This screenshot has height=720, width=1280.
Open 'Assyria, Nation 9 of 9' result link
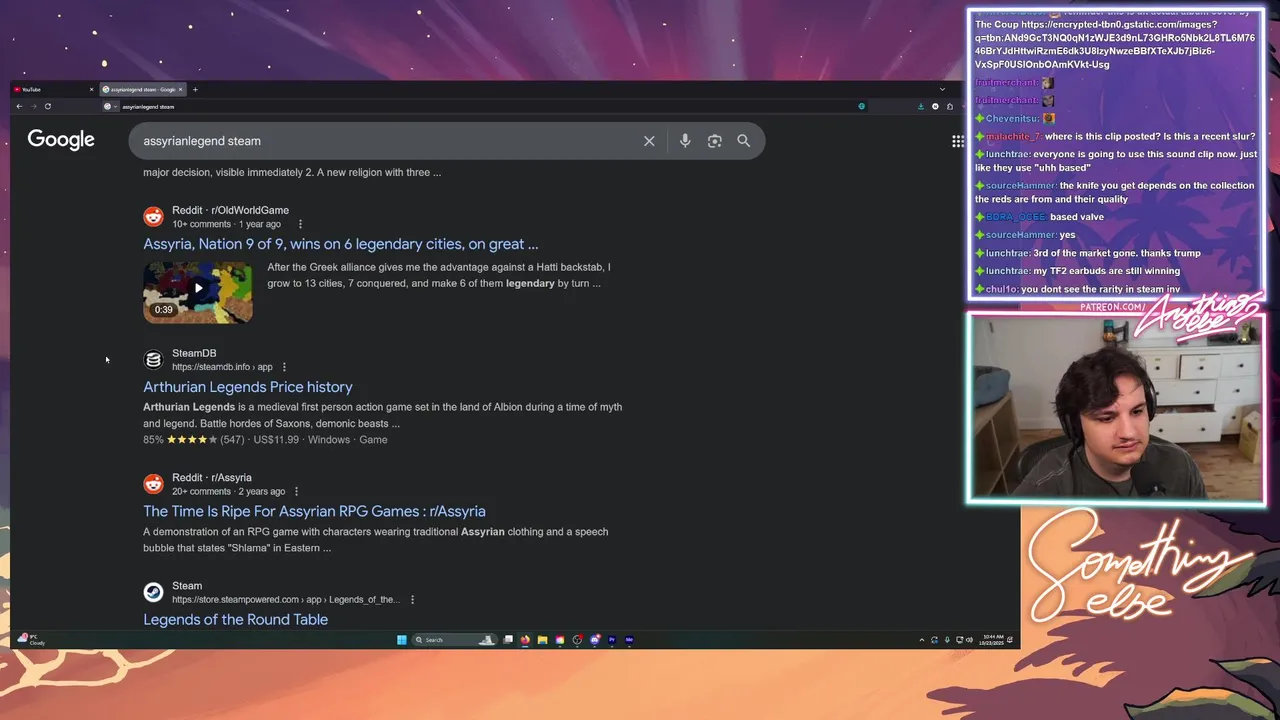click(x=340, y=244)
